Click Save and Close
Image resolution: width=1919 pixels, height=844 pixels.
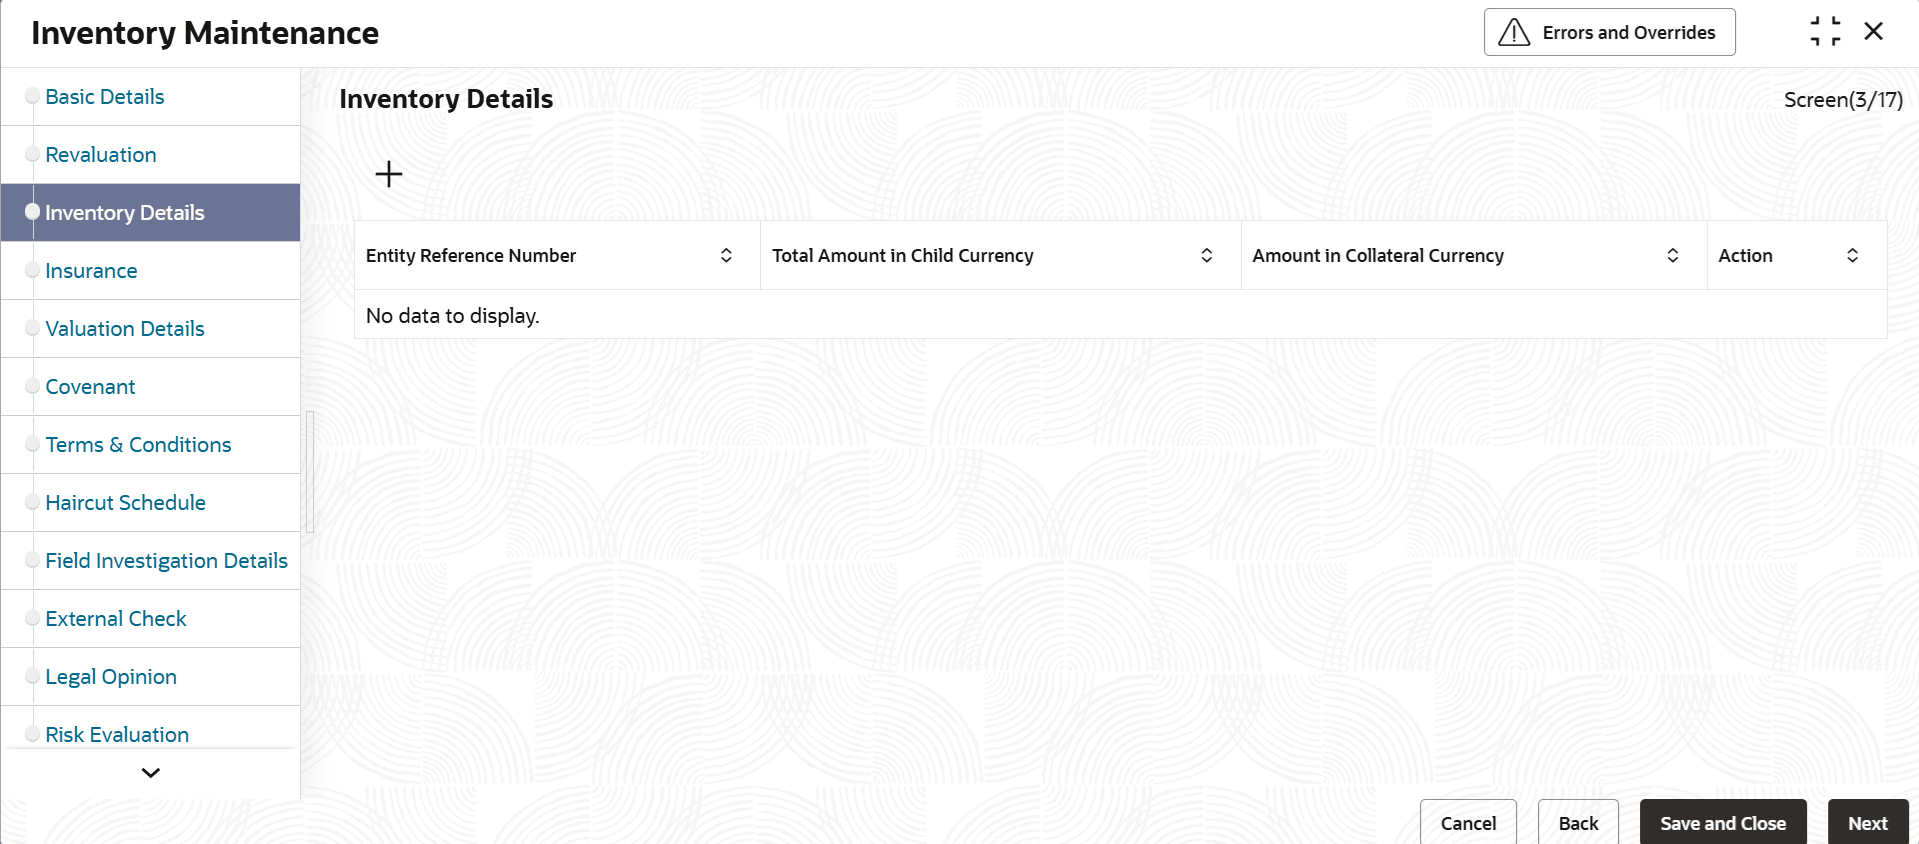point(1723,823)
